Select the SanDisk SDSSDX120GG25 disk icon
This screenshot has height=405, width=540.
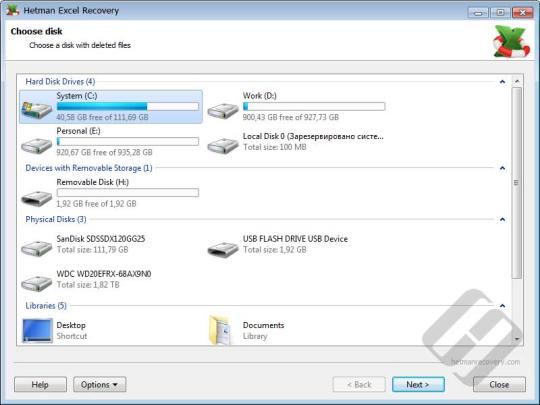[x=37, y=248]
